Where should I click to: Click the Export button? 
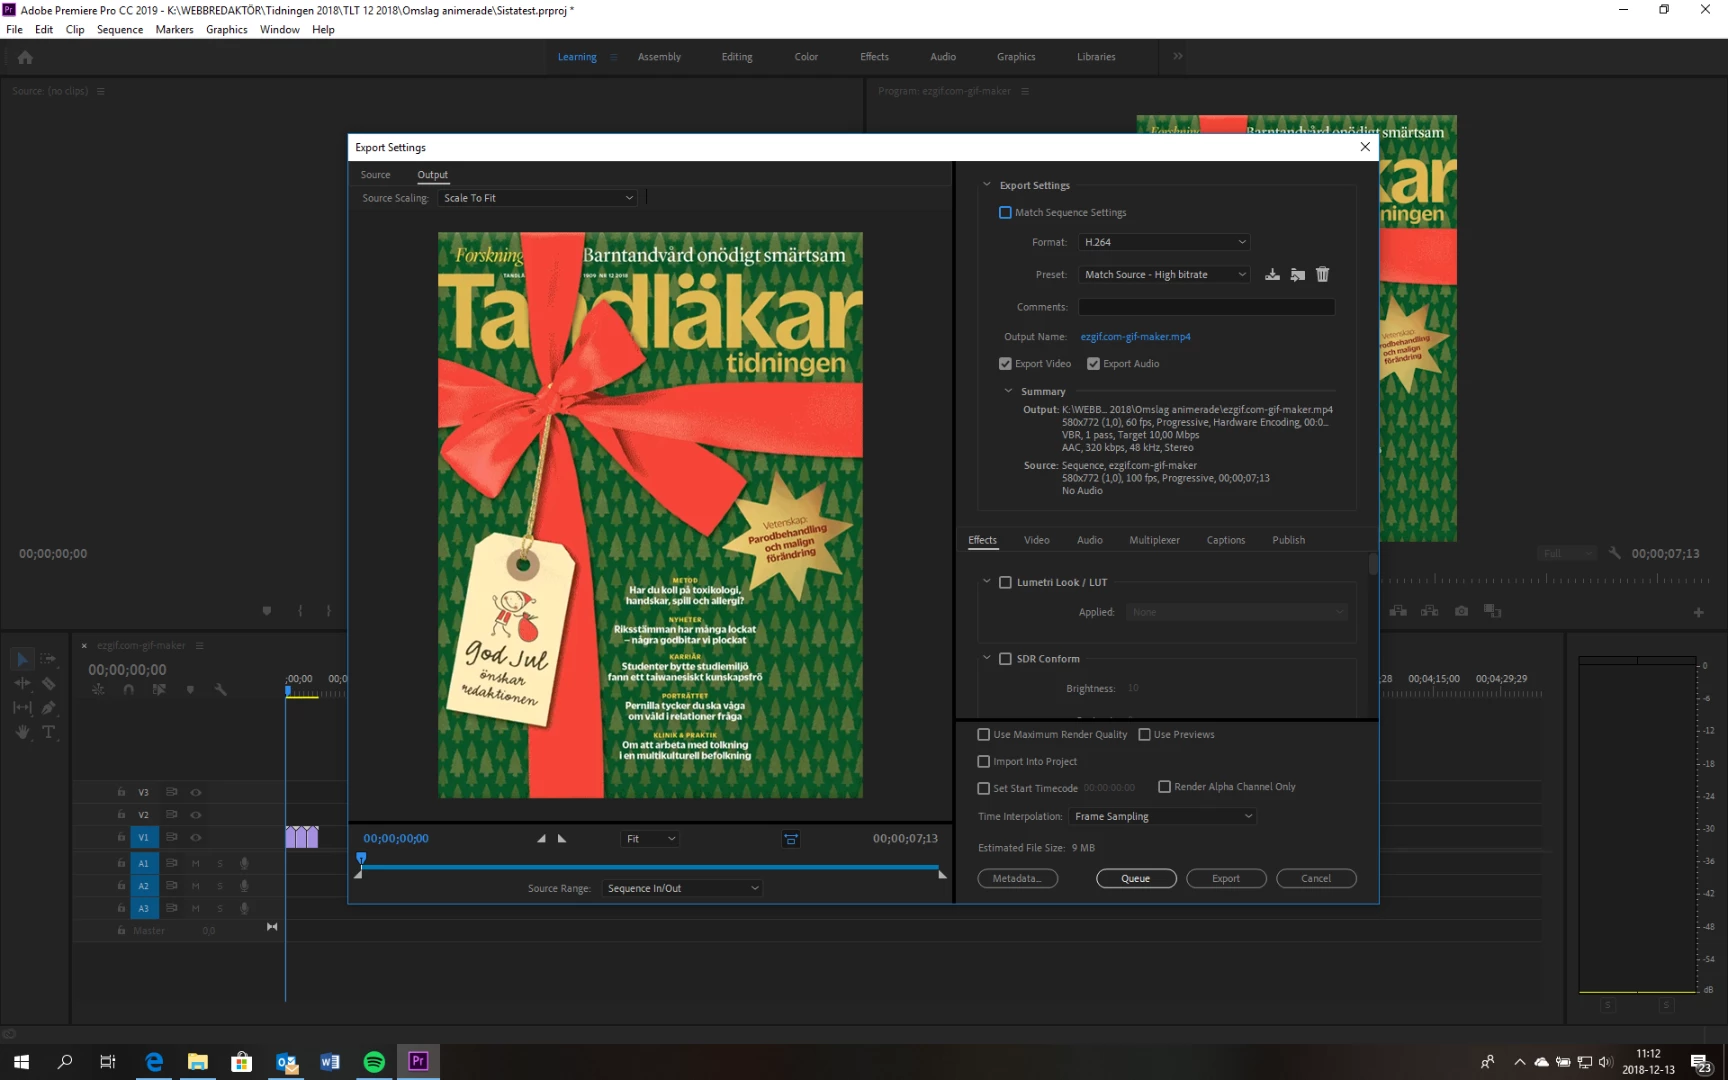(1226, 878)
